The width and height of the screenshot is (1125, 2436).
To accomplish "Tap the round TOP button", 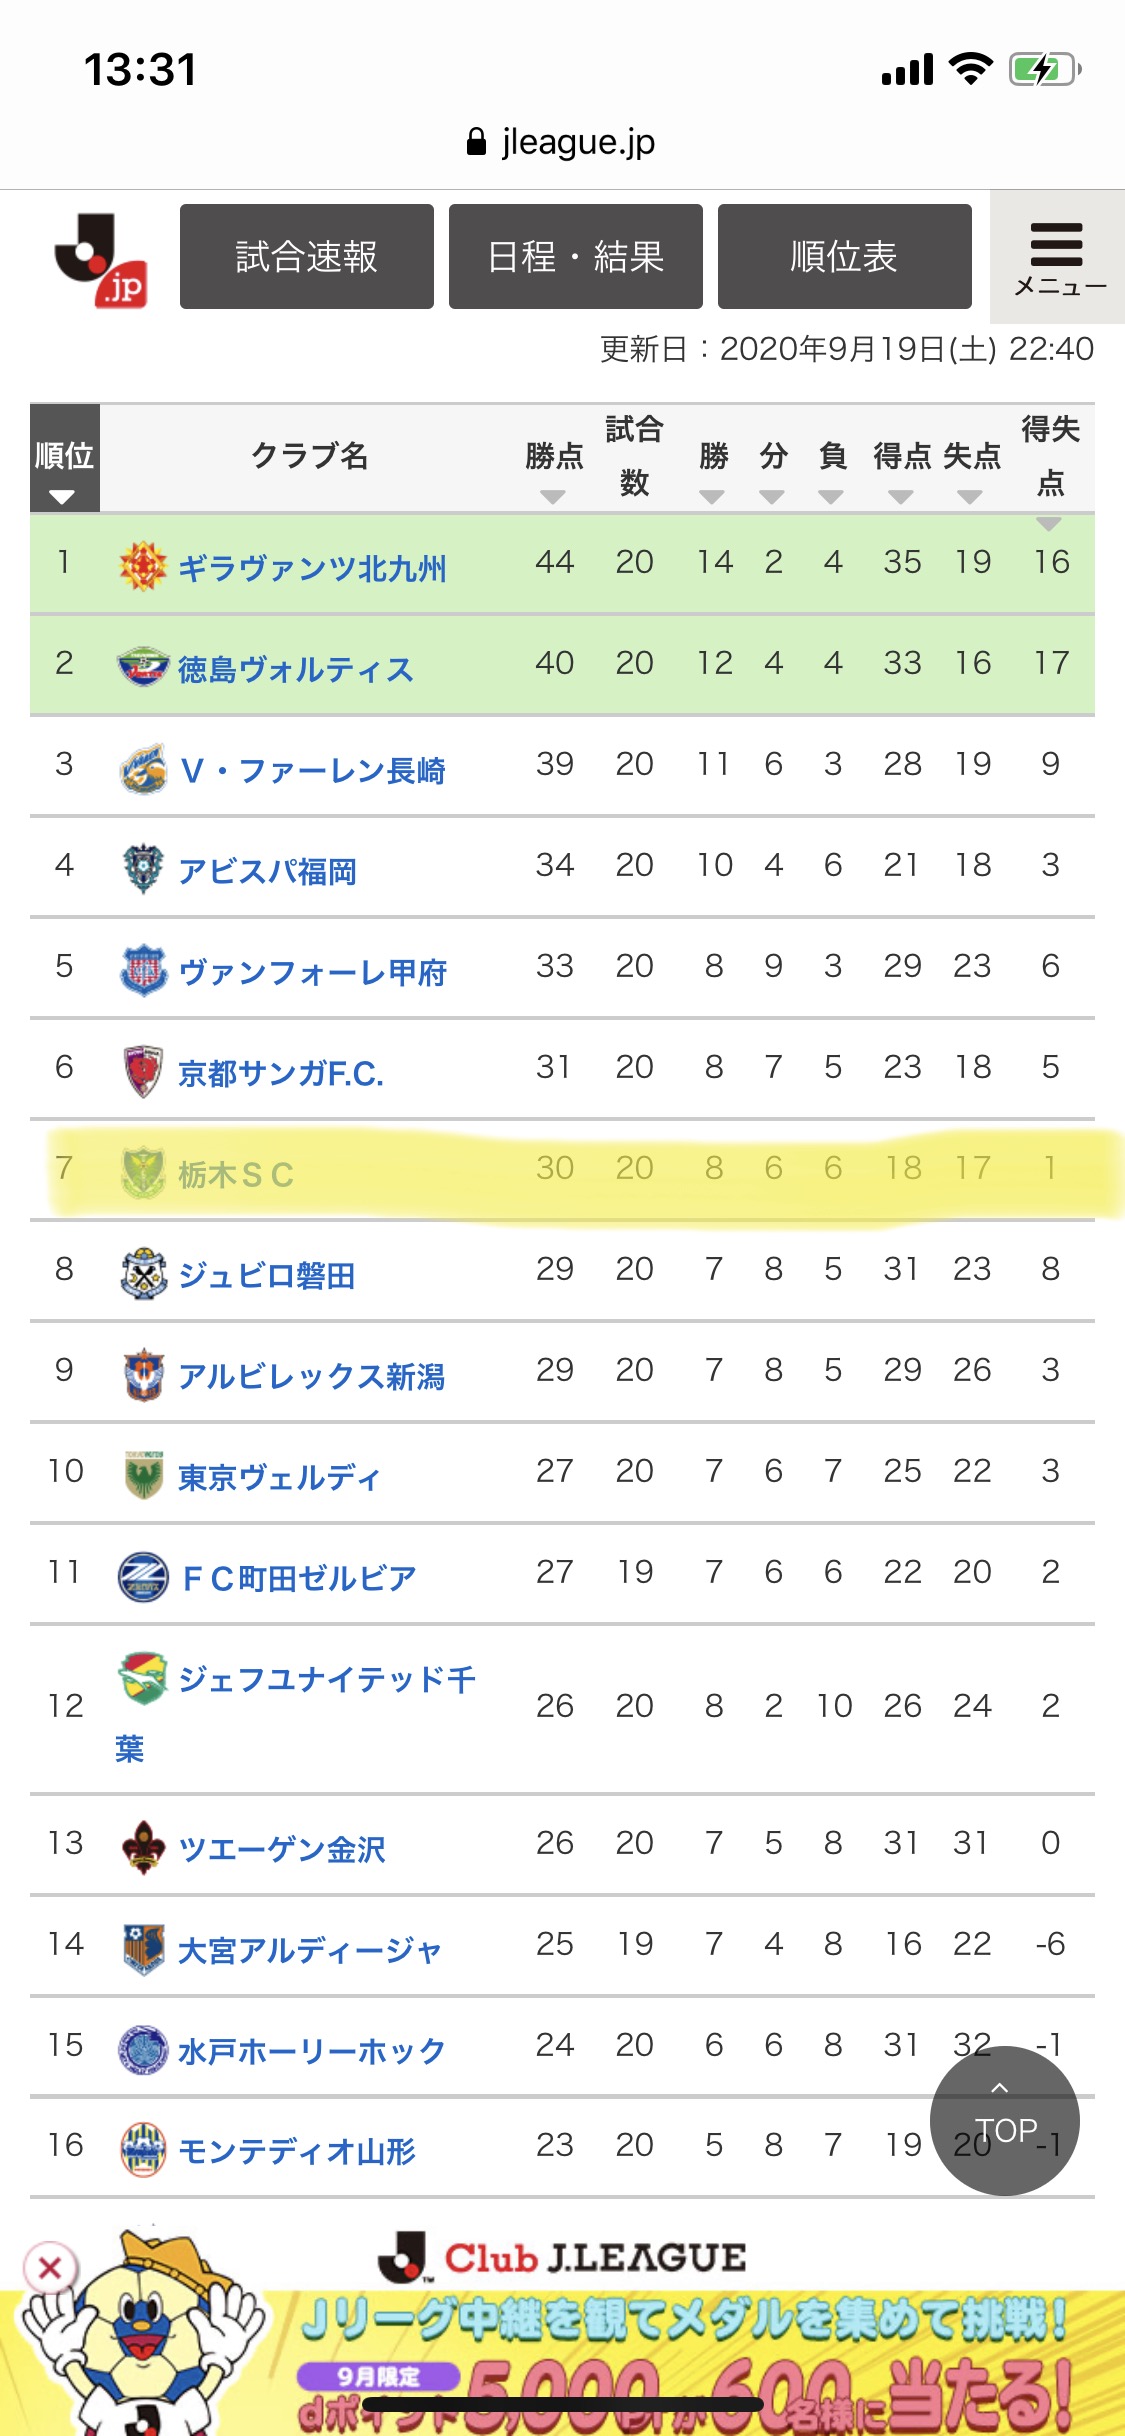I will click(1005, 2121).
